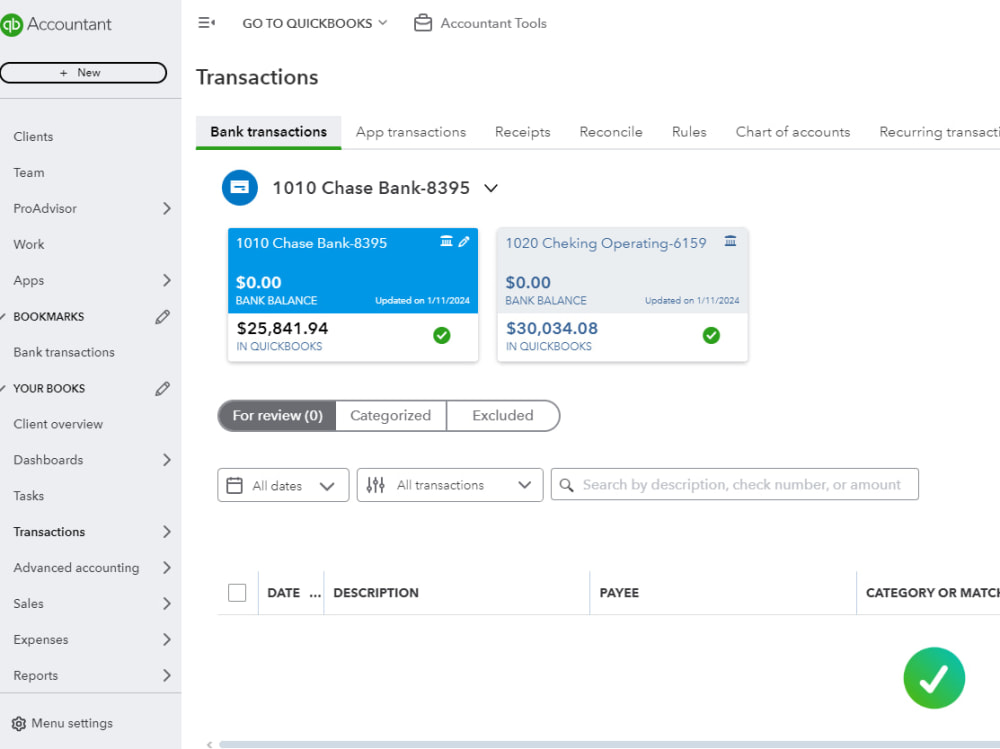Switch to the Reconcile tab

pos(610,132)
